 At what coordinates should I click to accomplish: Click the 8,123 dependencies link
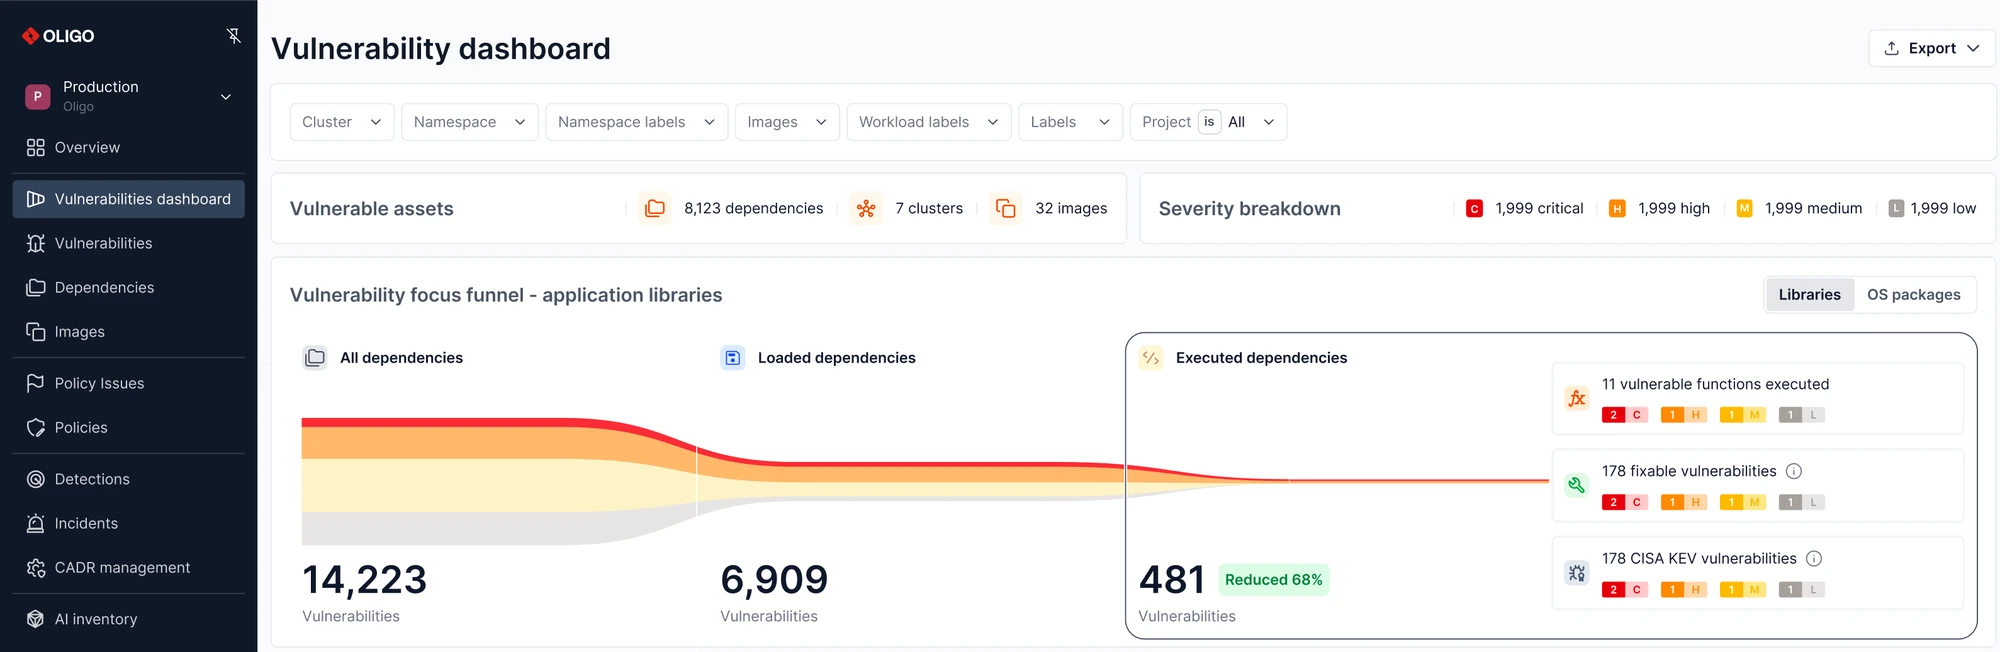click(753, 208)
